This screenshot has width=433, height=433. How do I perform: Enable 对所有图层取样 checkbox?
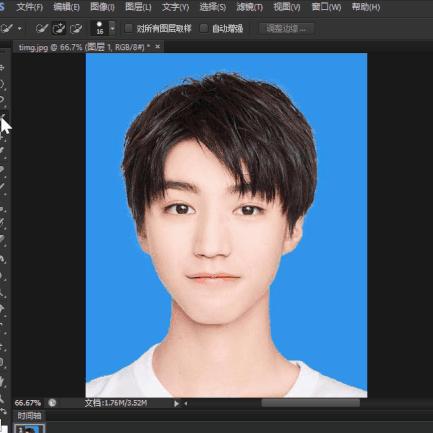pyautogui.click(x=128, y=28)
